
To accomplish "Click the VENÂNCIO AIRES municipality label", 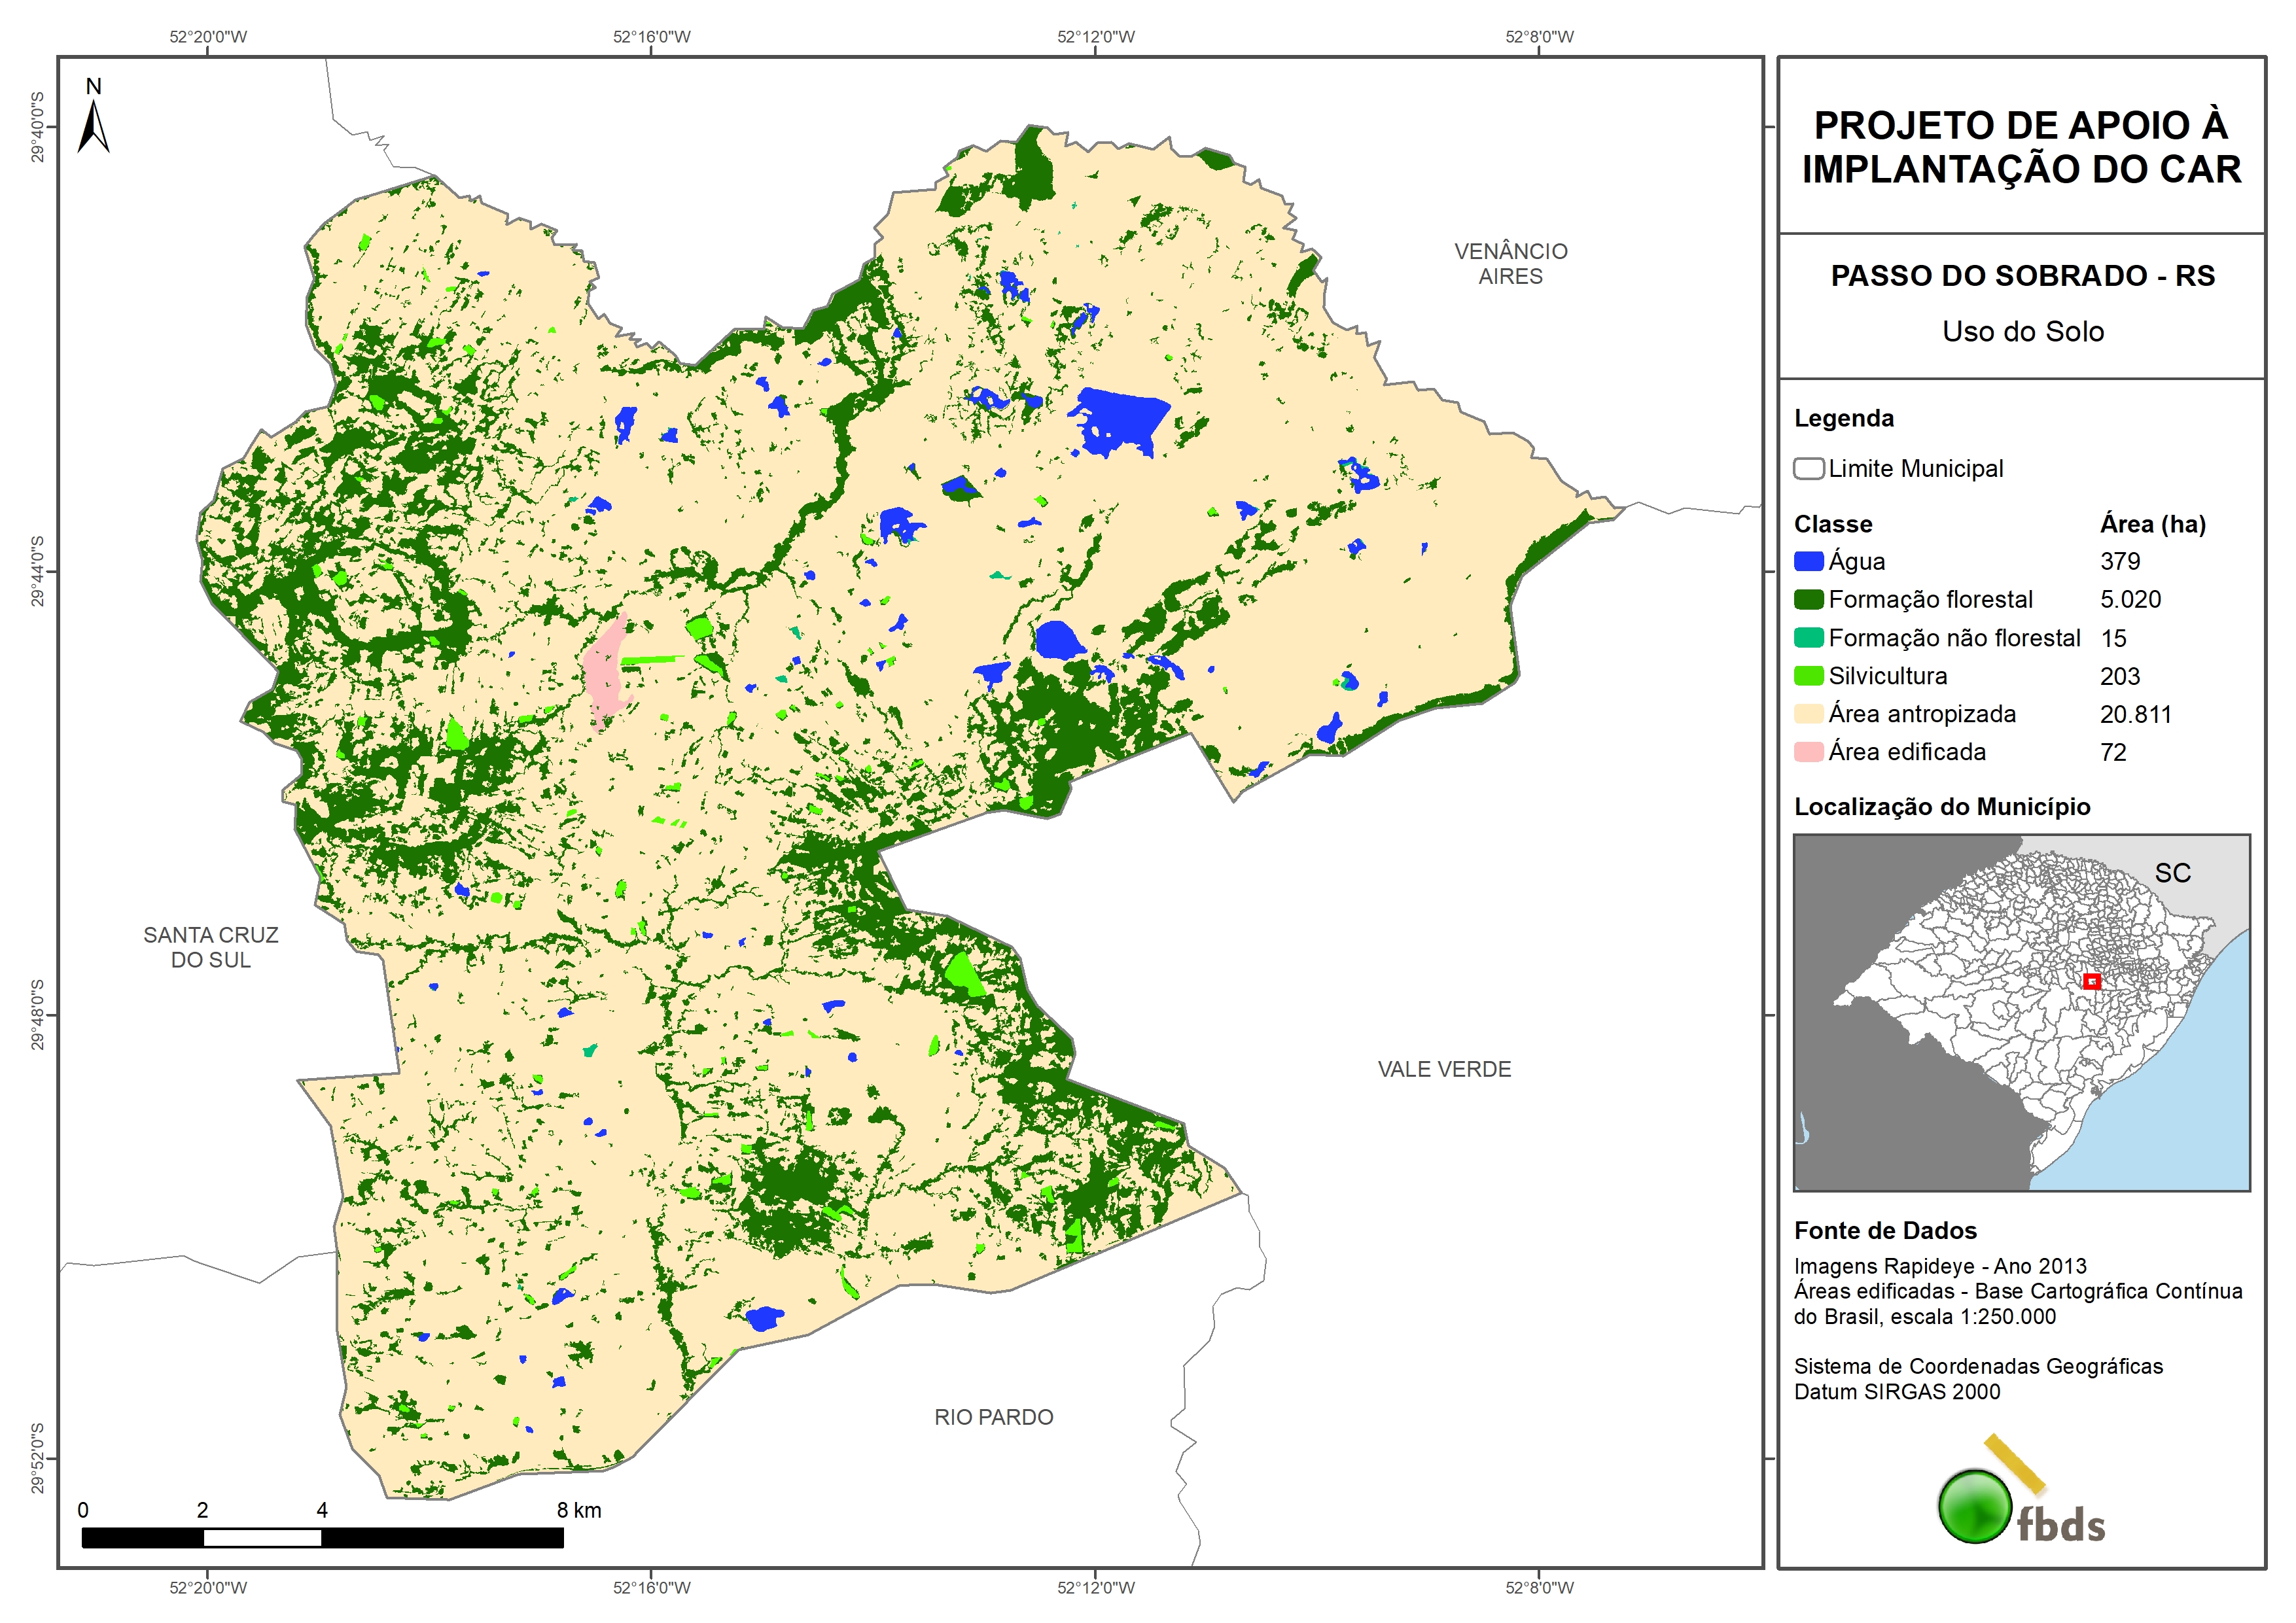I will pyautogui.click(x=1510, y=264).
